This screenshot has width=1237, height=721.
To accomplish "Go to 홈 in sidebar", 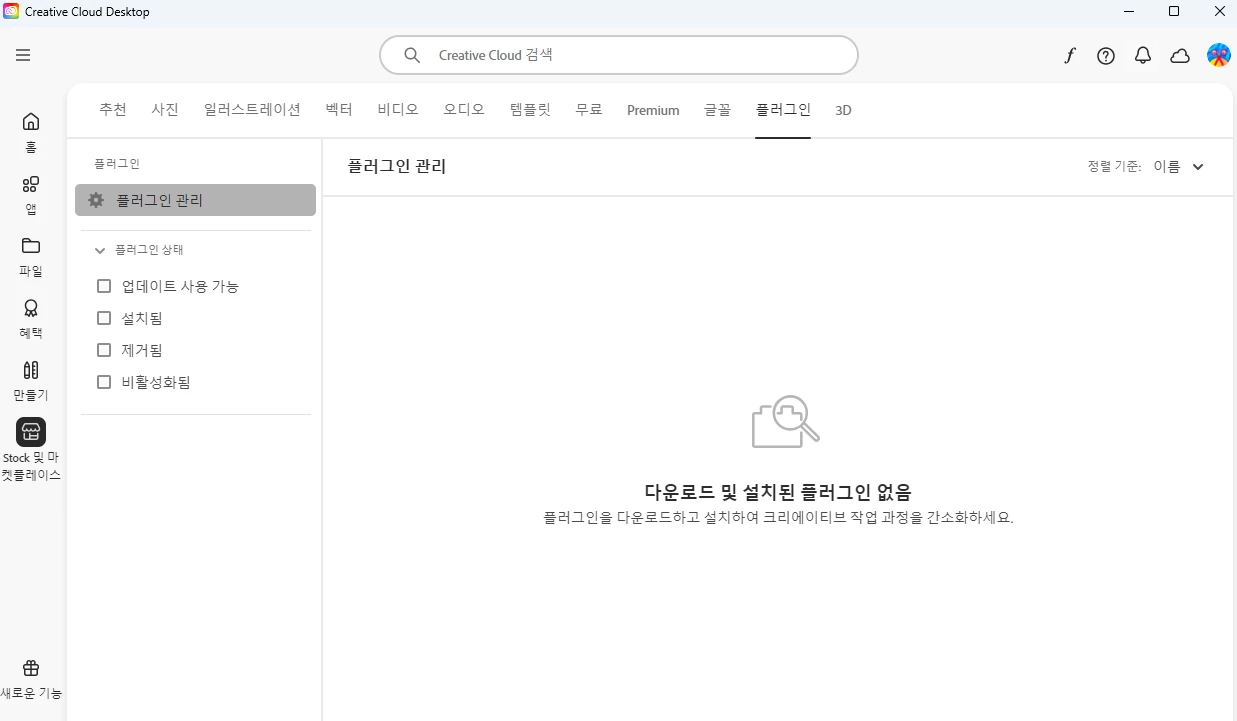I will (31, 132).
